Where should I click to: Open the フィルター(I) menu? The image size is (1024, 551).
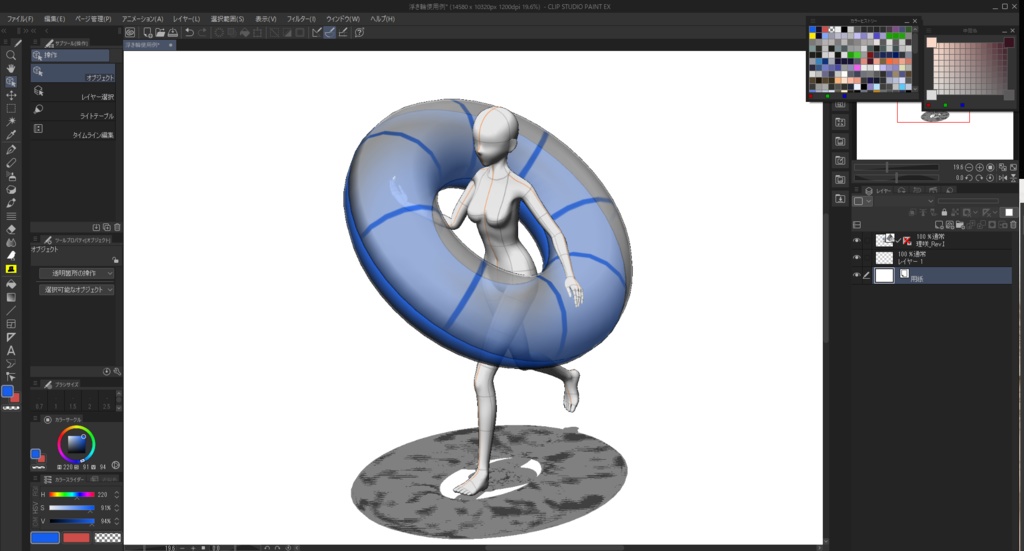(x=301, y=19)
